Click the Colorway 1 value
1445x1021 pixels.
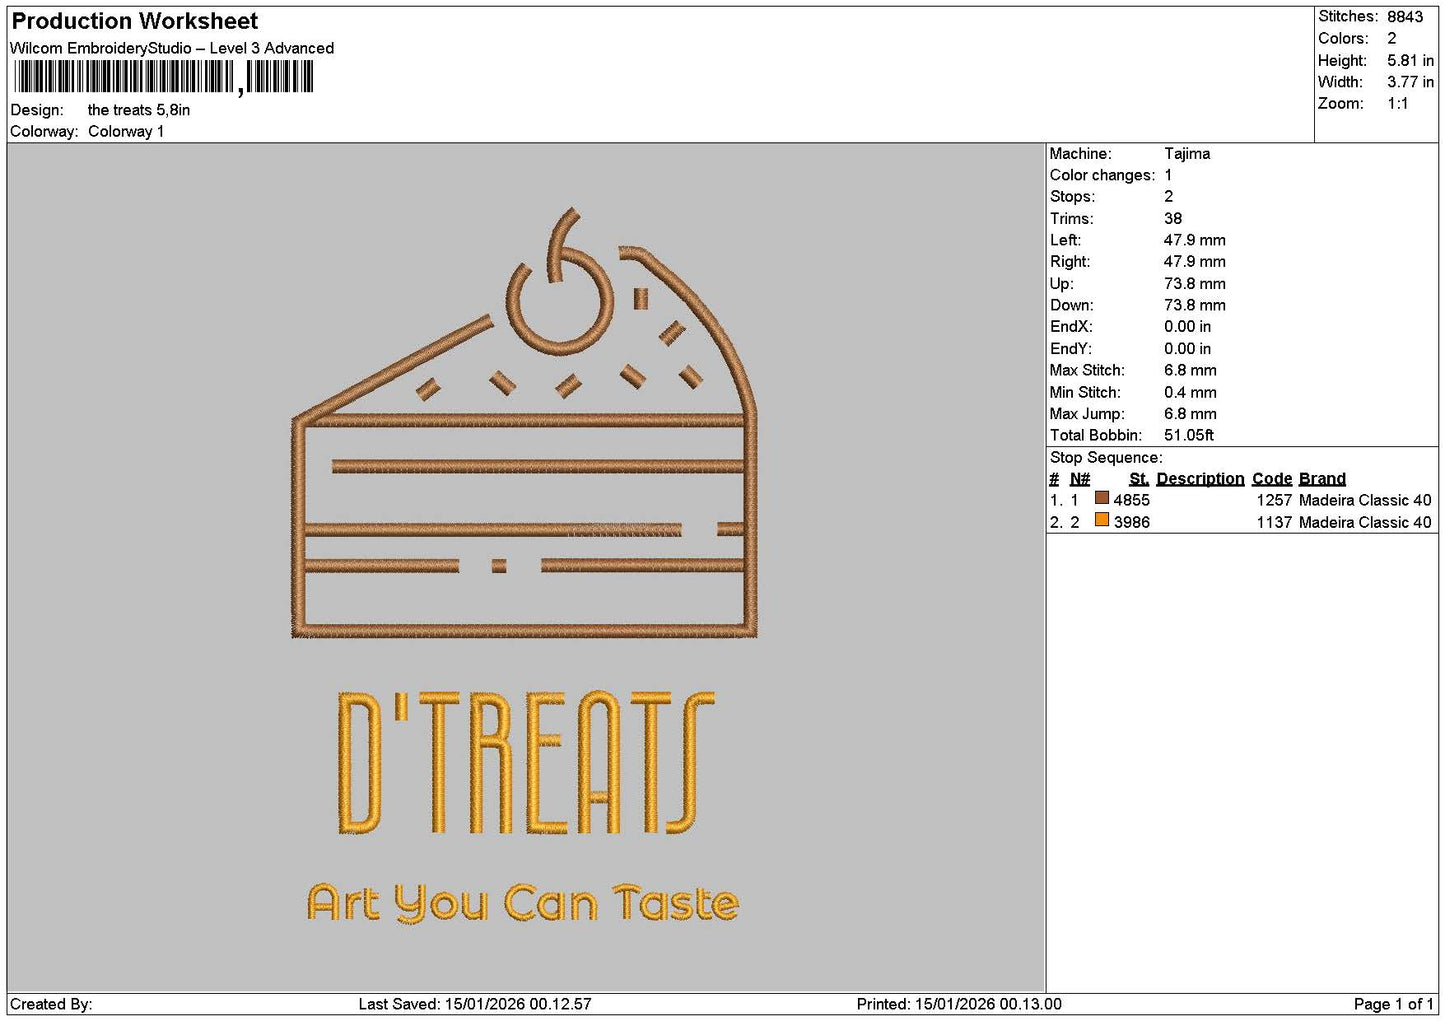[126, 131]
